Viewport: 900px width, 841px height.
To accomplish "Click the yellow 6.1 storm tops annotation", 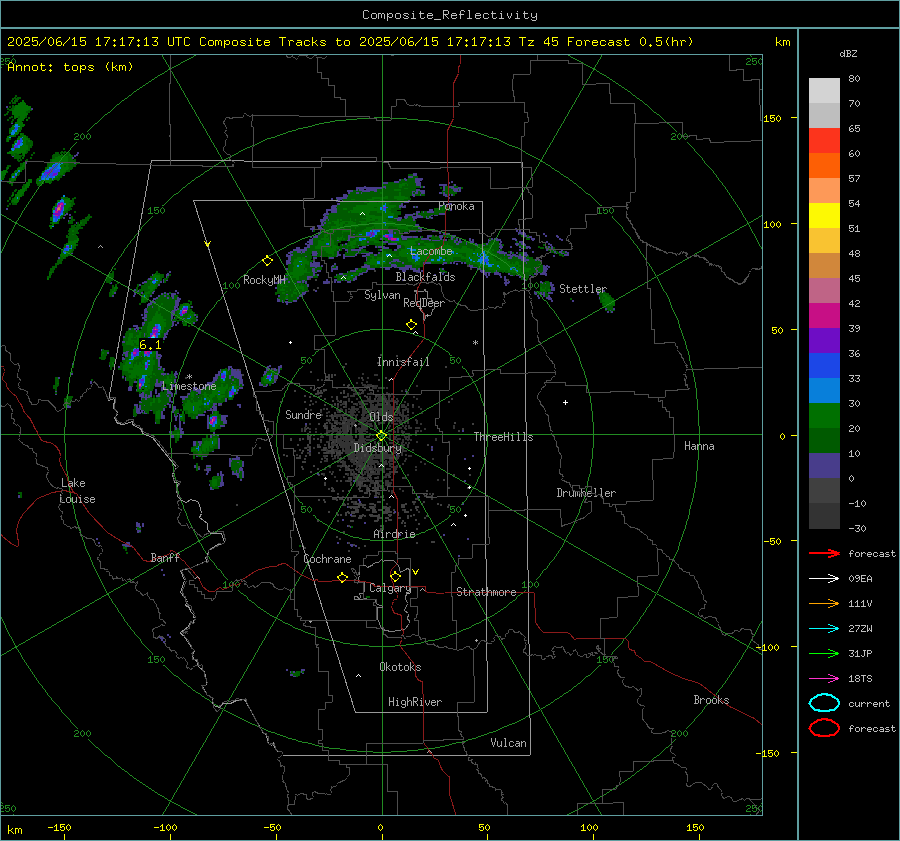I will tap(150, 345).
